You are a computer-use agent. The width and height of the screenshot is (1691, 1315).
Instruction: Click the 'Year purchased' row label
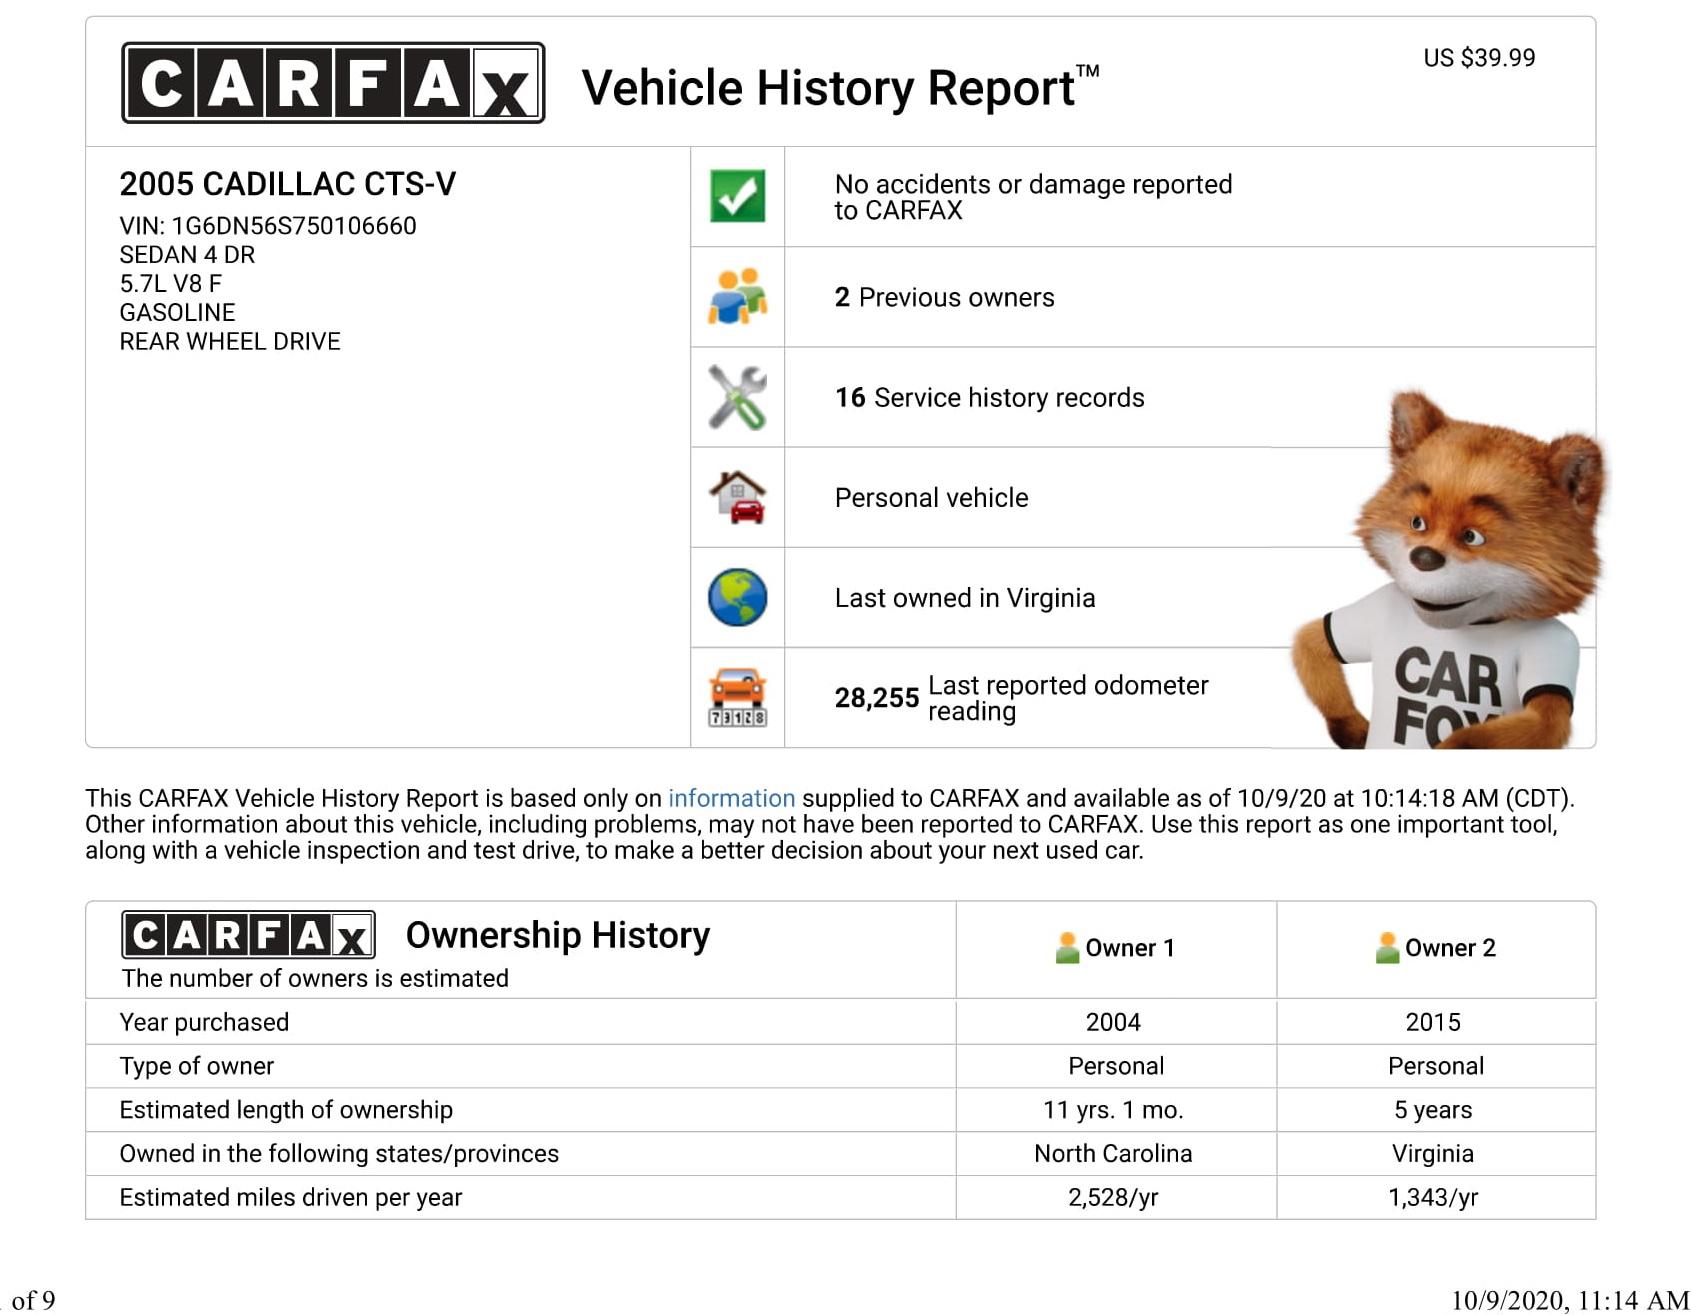[204, 1022]
